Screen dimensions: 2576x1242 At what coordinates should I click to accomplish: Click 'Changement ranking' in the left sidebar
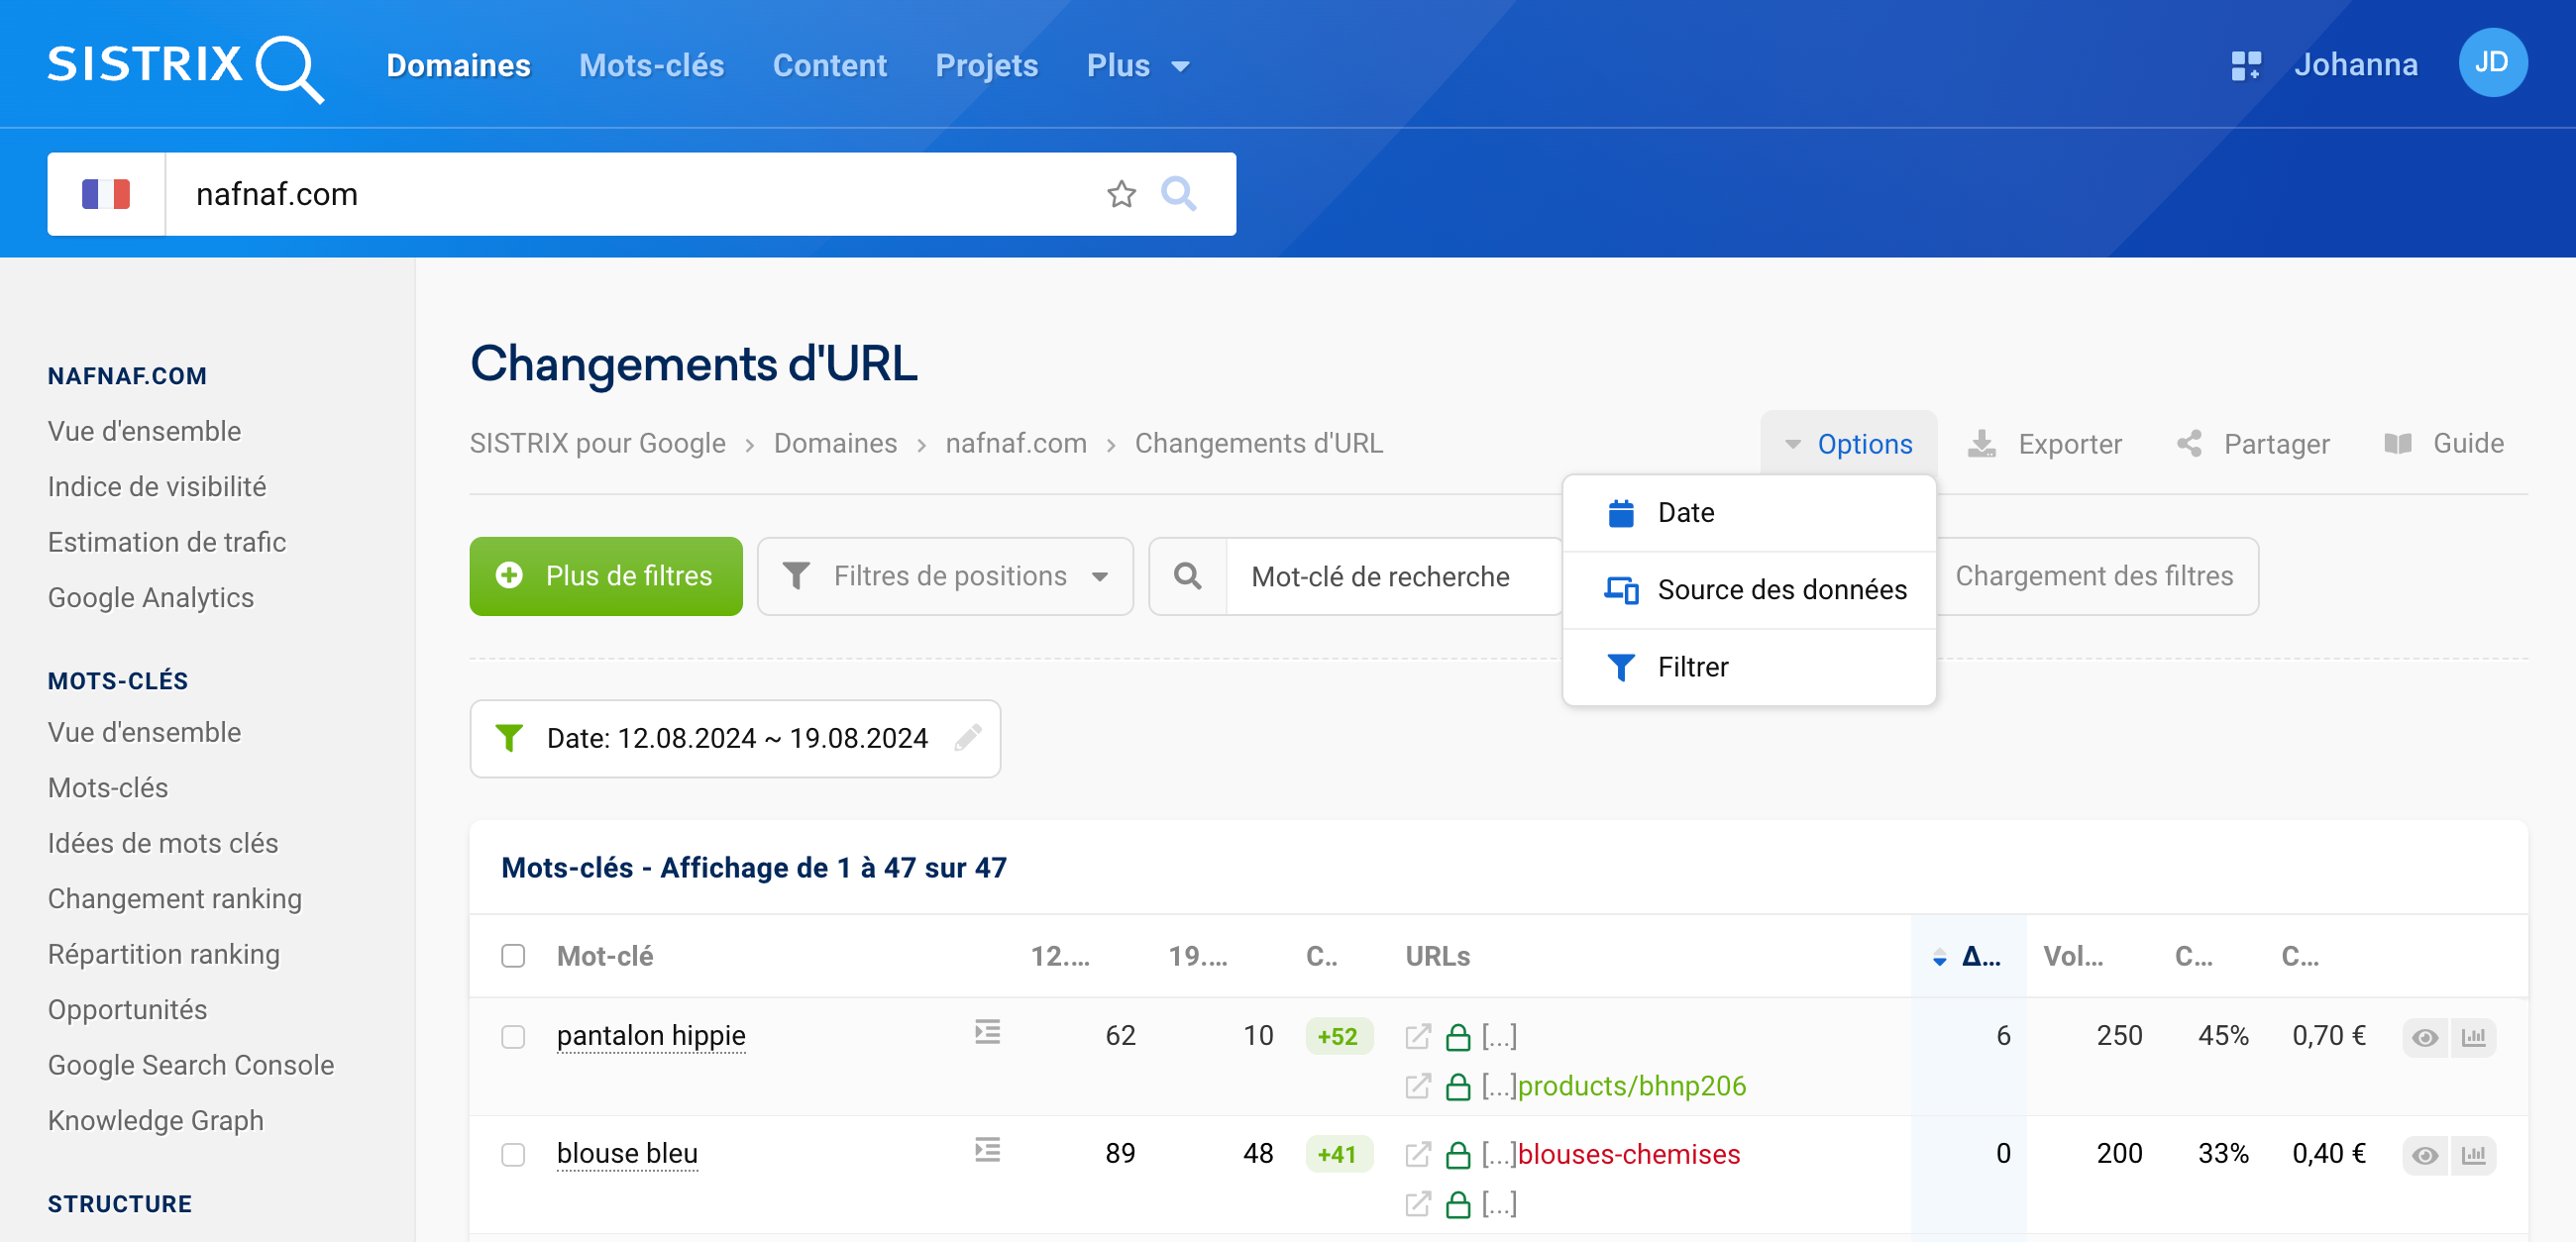[177, 897]
